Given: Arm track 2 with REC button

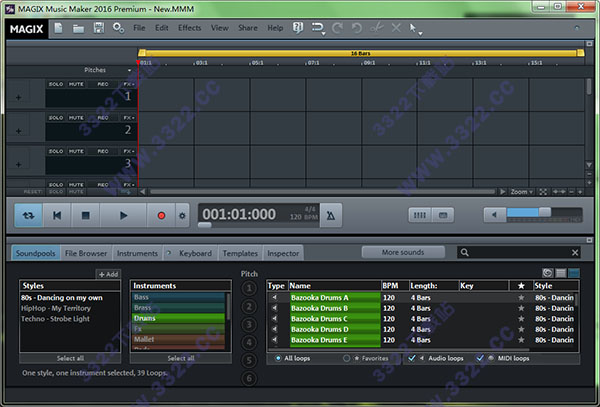Looking at the screenshot, I should pyautogui.click(x=103, y=118).
